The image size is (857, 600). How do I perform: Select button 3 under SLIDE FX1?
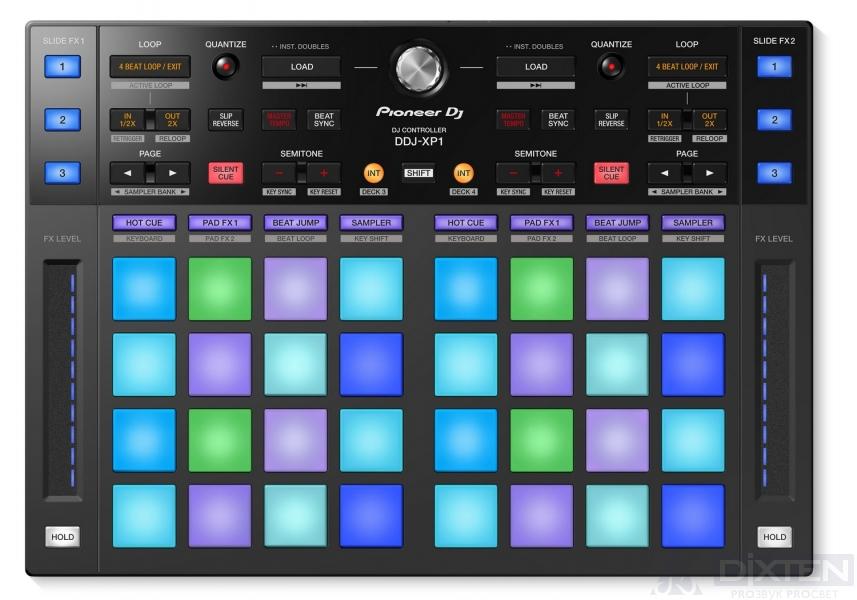pos(62,173)
